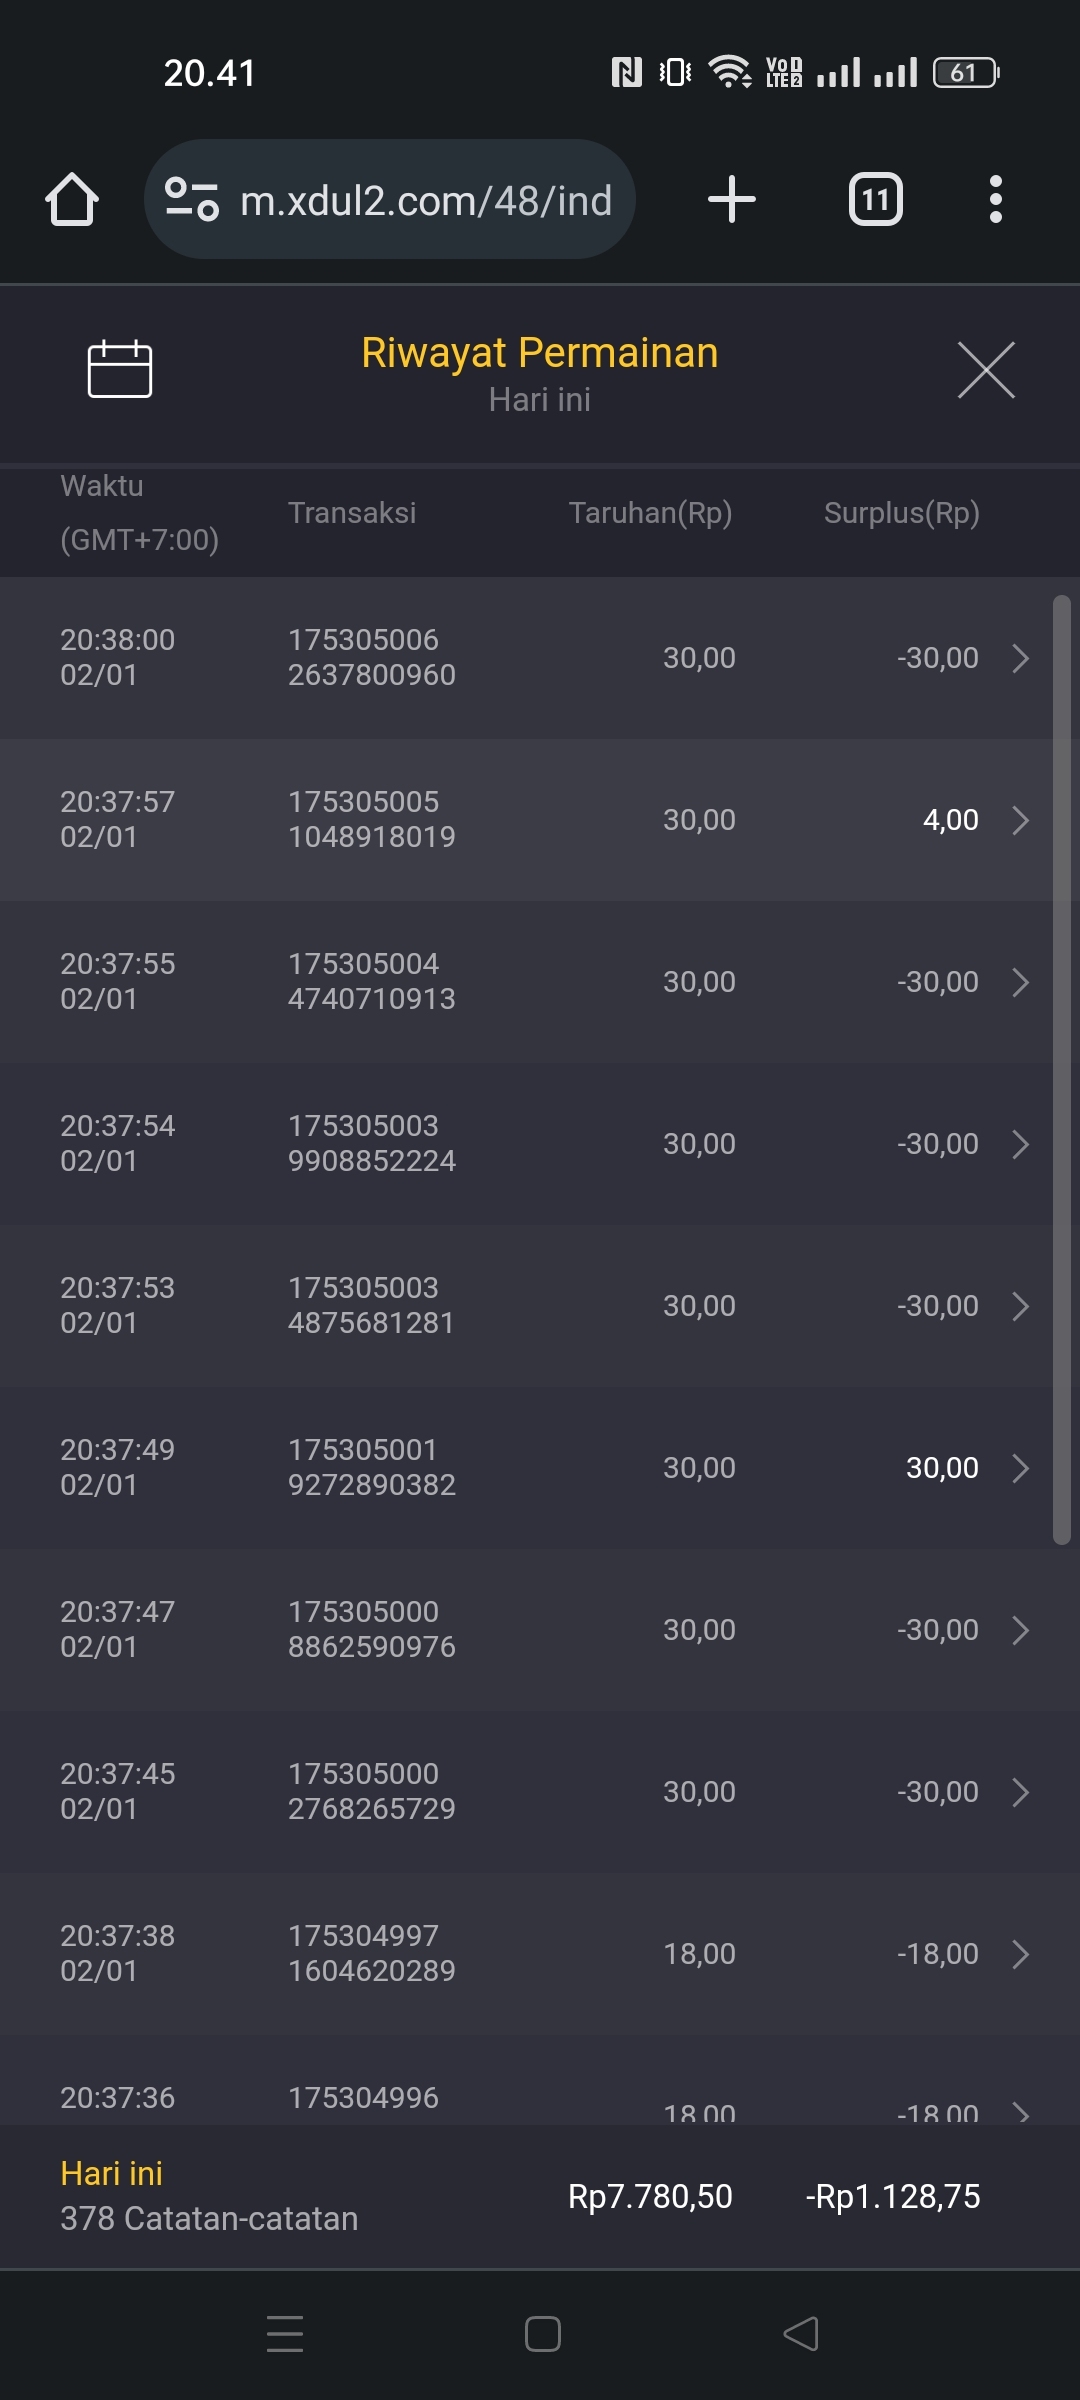Tap the site settings icon in address bar
The image size is (1080, 2400).
click(x=191, y=199)
